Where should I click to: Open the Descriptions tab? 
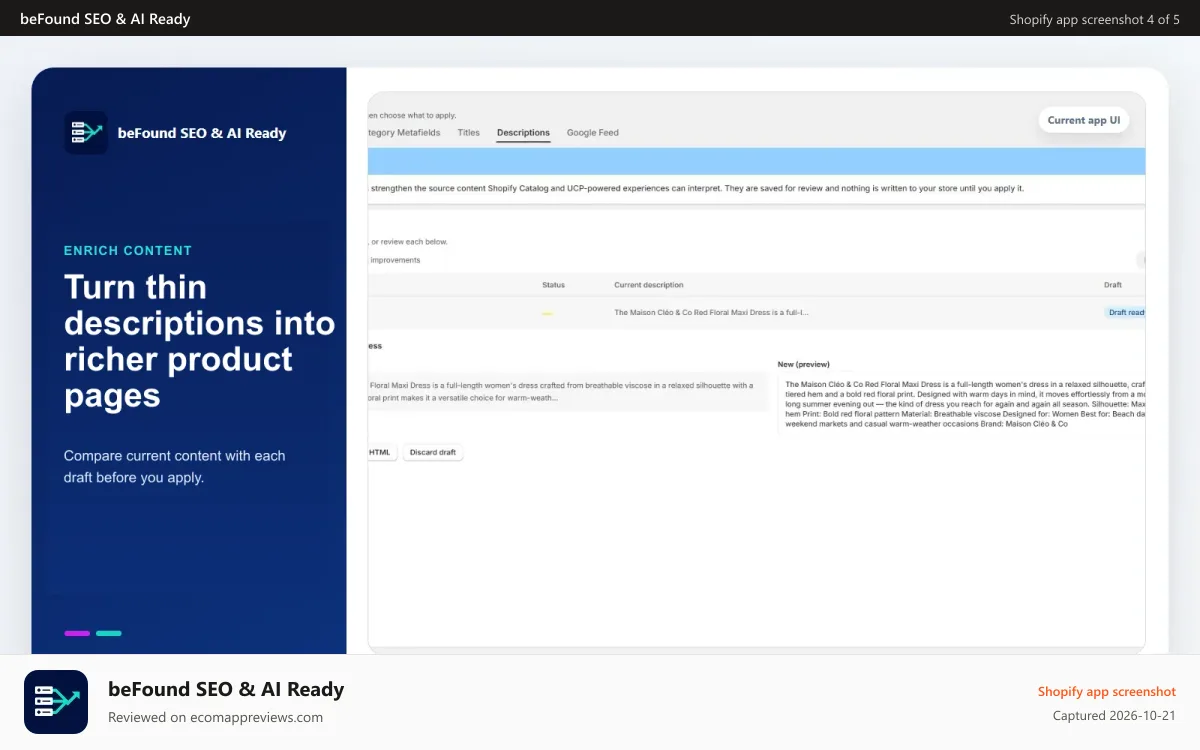pos(523,132)
